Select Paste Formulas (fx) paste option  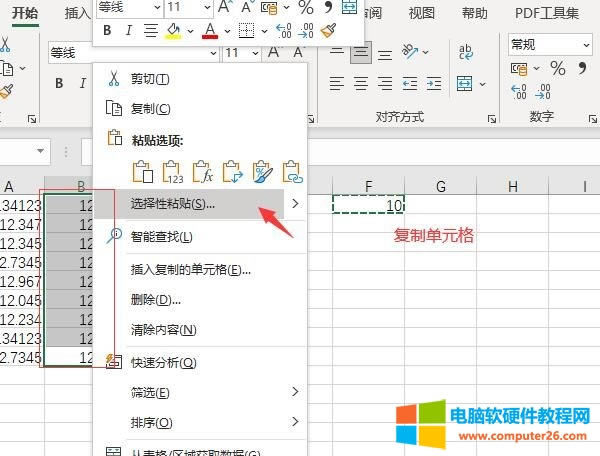coord(202,172)
